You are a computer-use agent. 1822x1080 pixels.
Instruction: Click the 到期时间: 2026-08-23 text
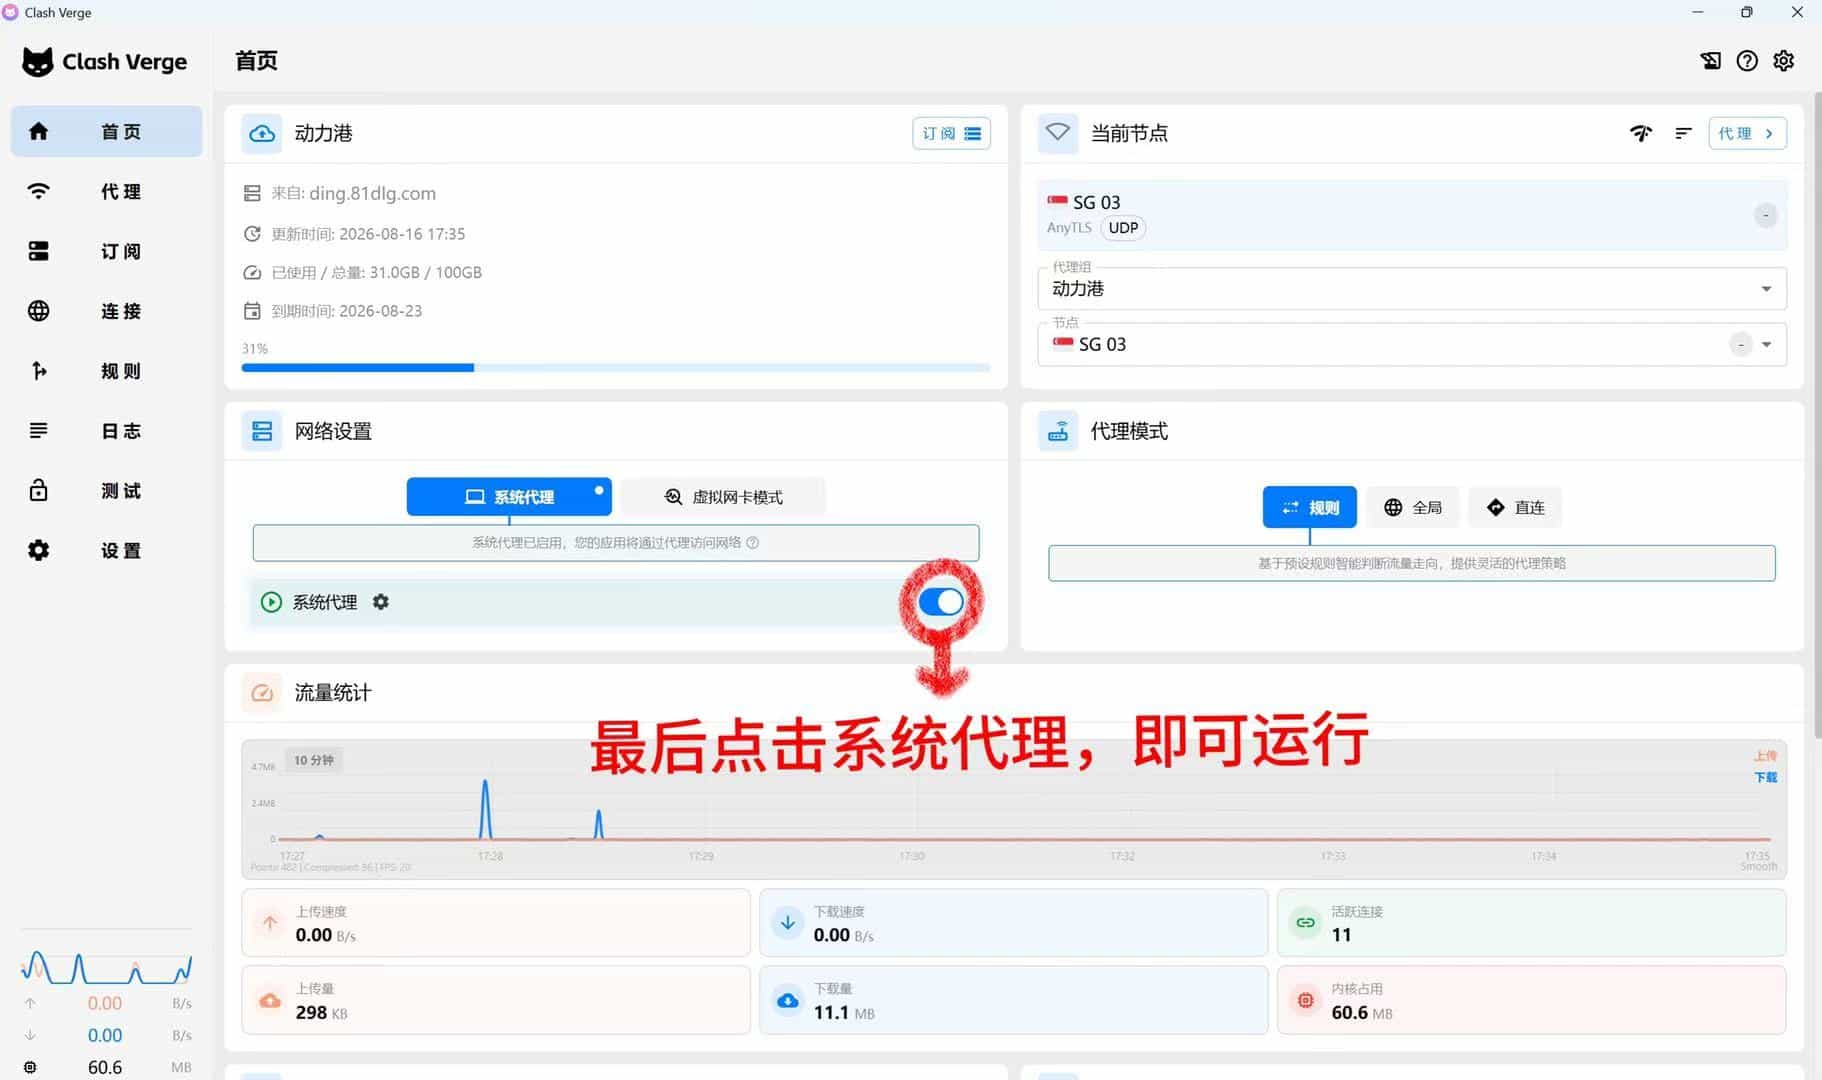point(347,311)
